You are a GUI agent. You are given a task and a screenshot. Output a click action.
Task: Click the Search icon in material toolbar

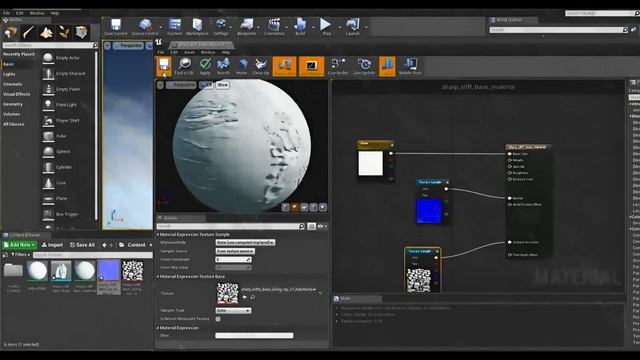[x=223, y=67]
